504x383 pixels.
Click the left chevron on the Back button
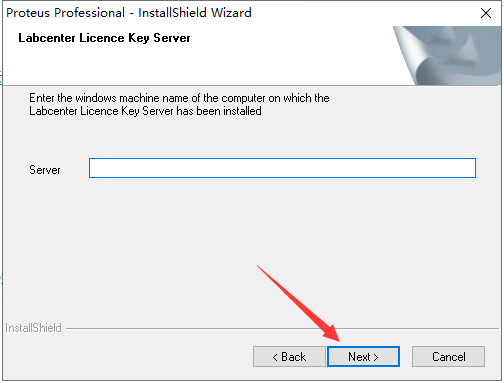tap(275, 357)
